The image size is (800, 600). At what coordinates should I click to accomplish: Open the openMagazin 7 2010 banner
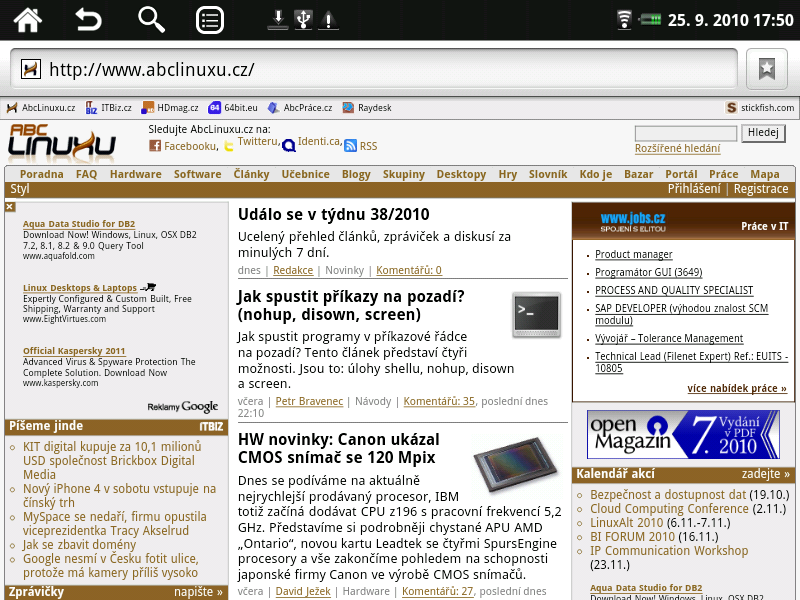(x=683, y=435)
